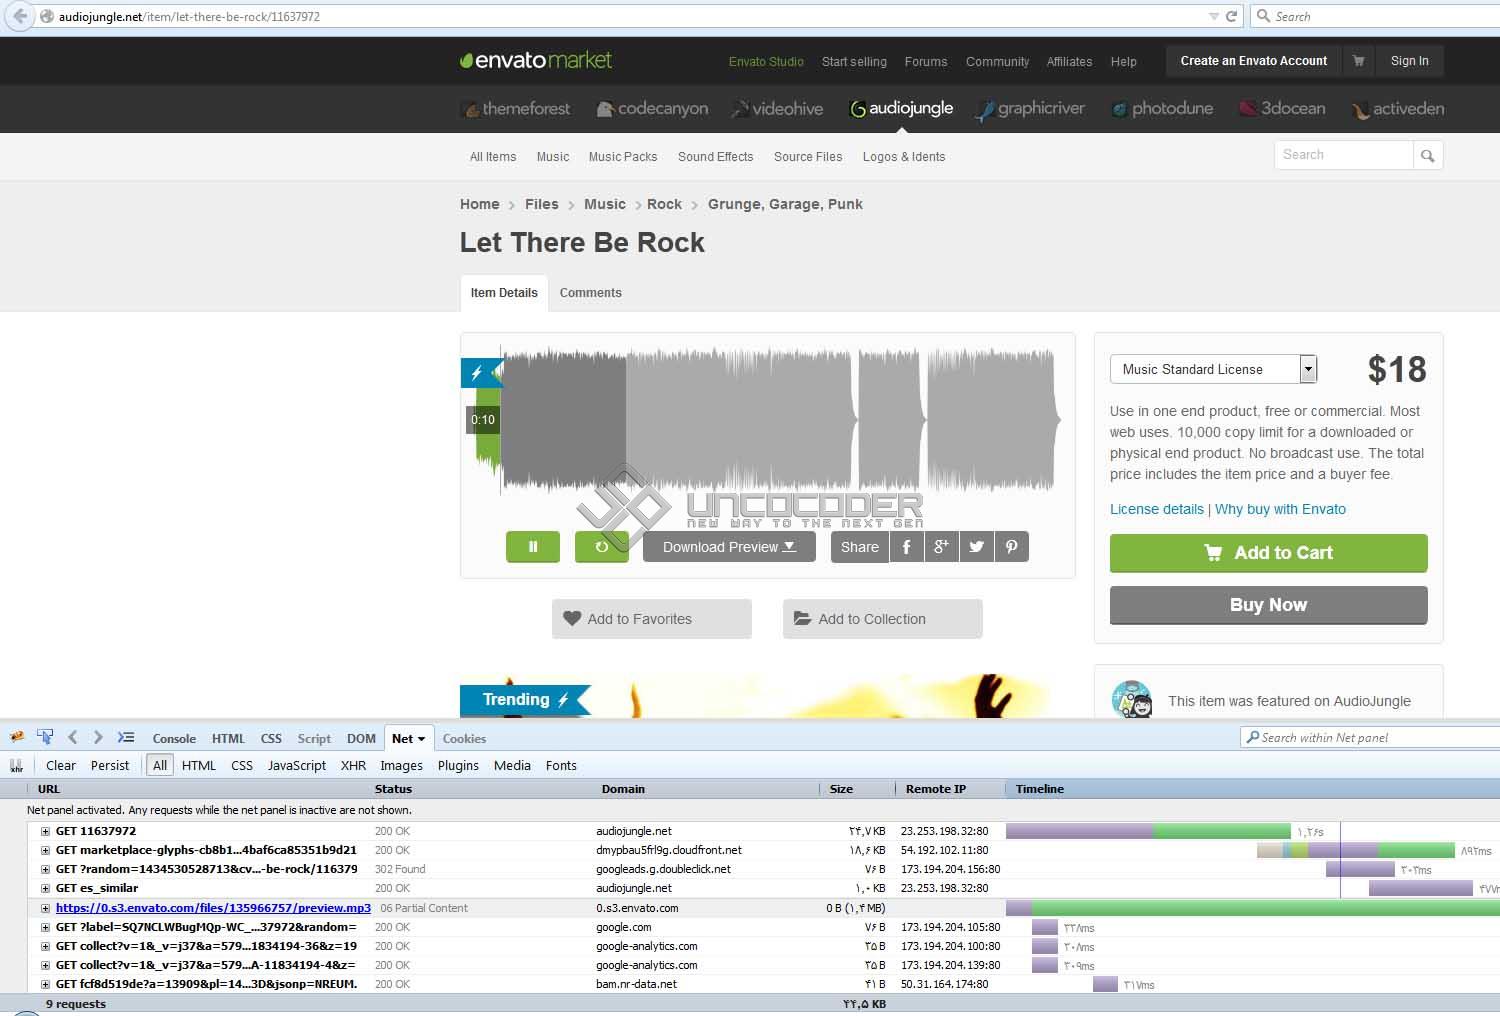The image size is (1500, 1016).
Task: Filter Net requests by XHR
Action: click(353, 766)
